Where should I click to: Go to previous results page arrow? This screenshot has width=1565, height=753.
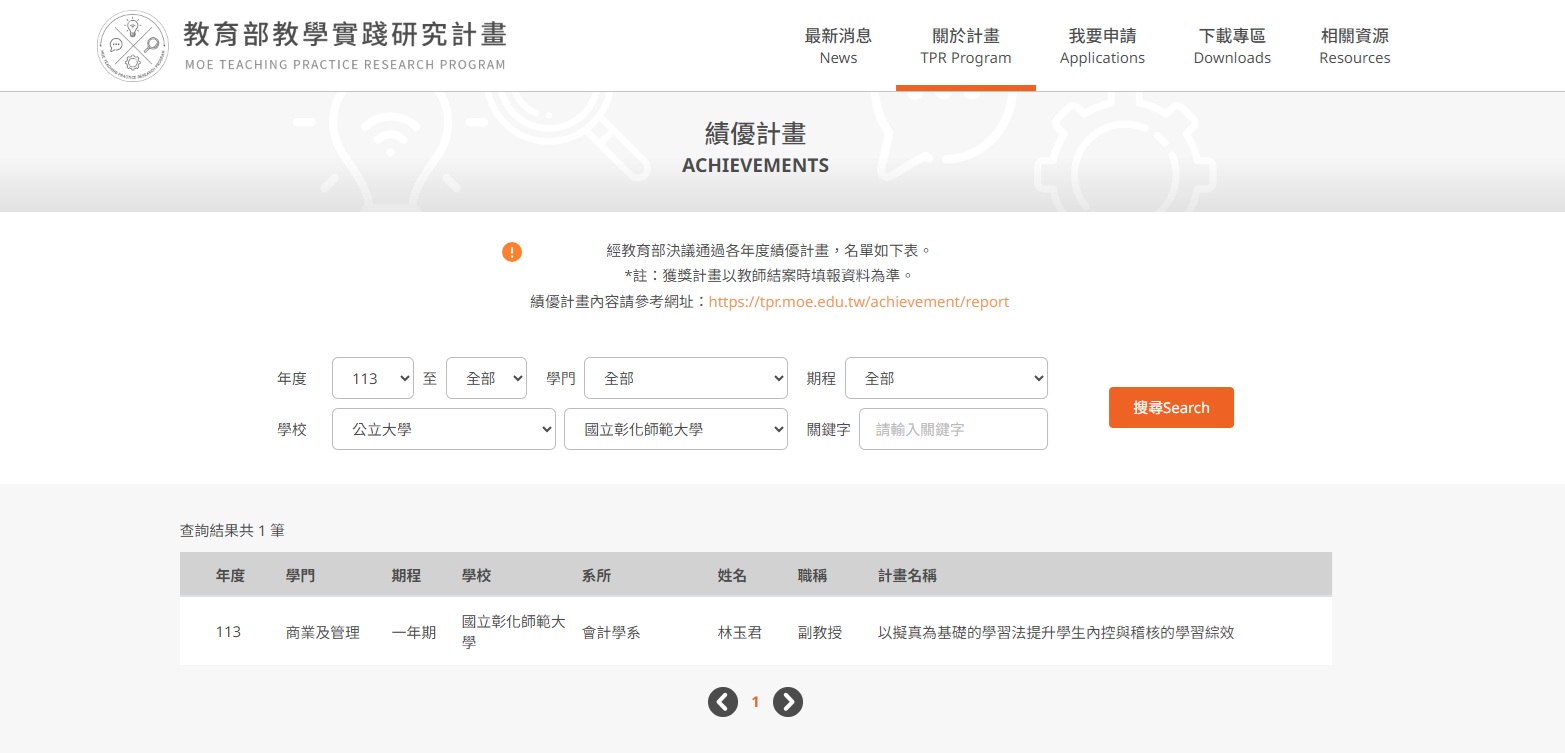click(723, 702)
